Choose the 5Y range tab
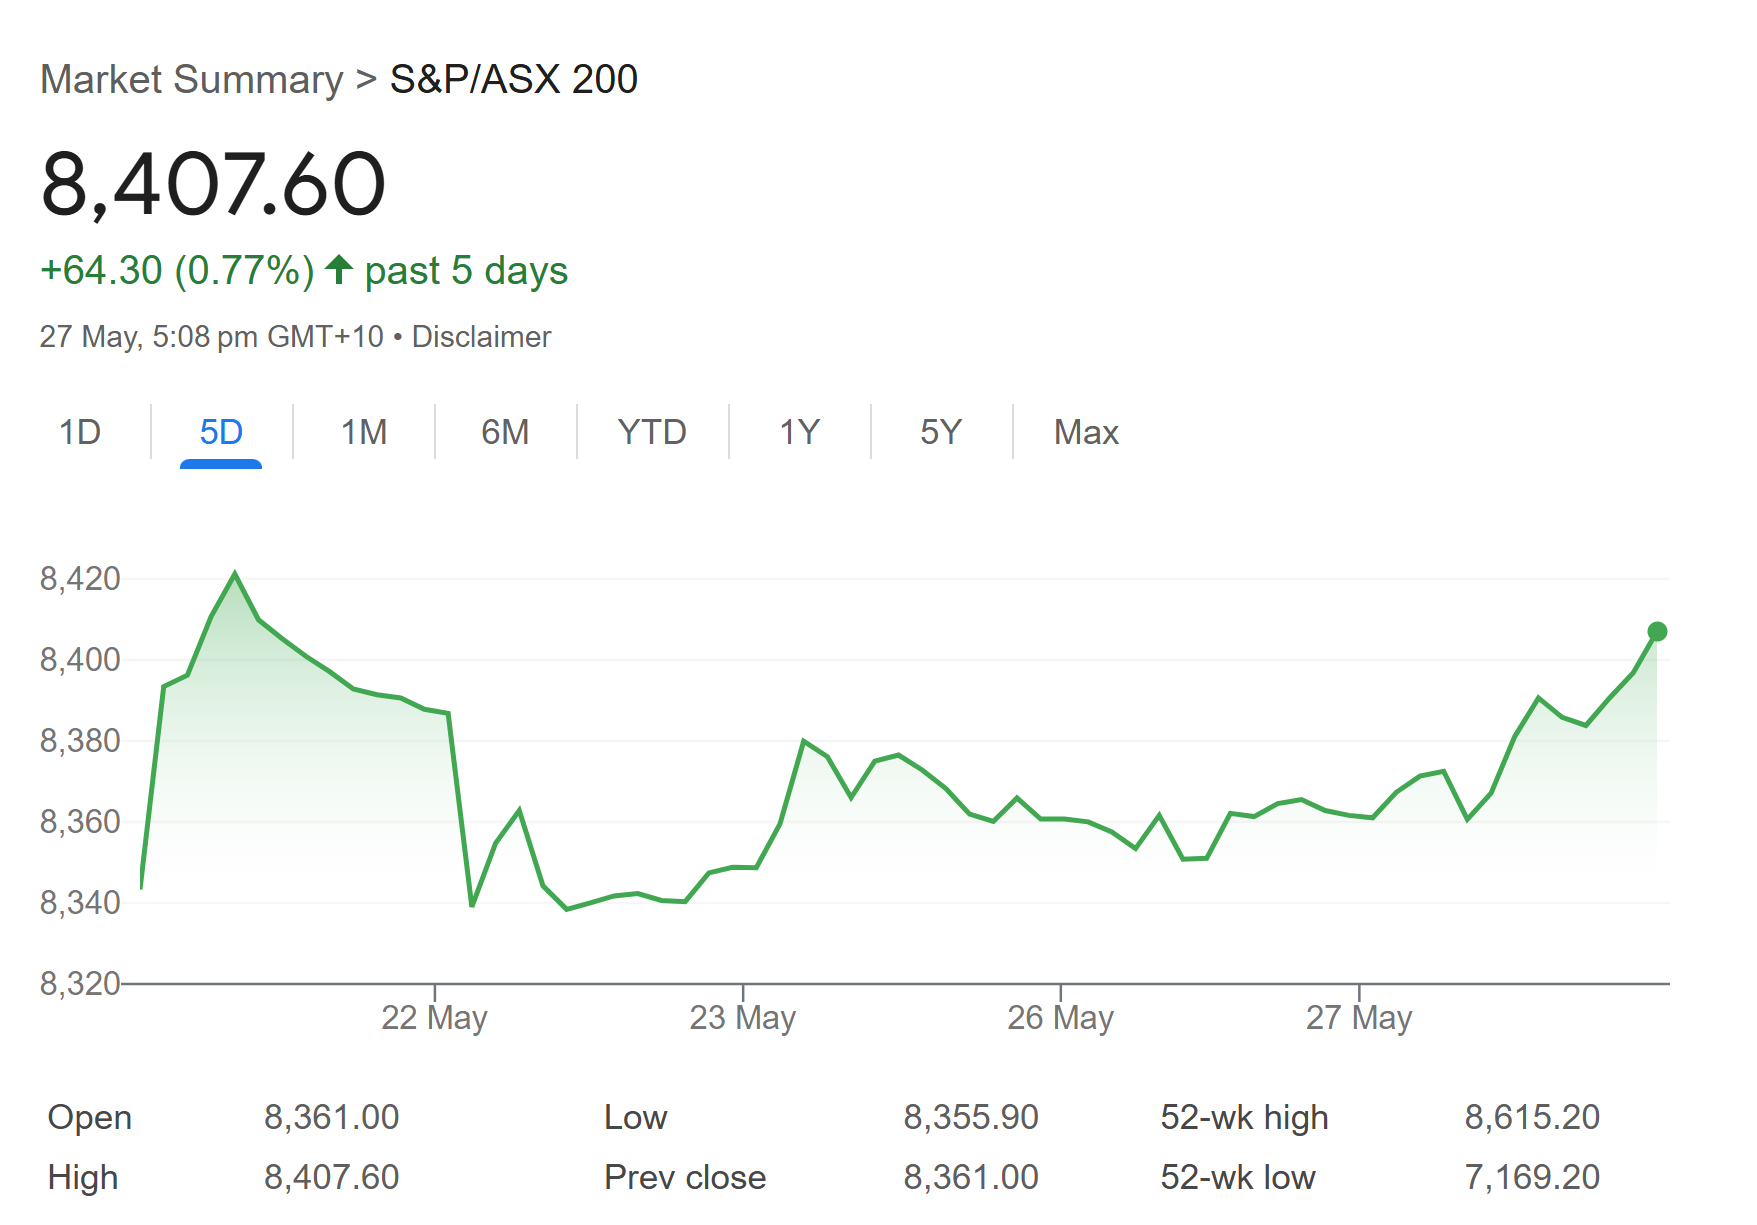The image size is (1757, 1225). (941, 432)
